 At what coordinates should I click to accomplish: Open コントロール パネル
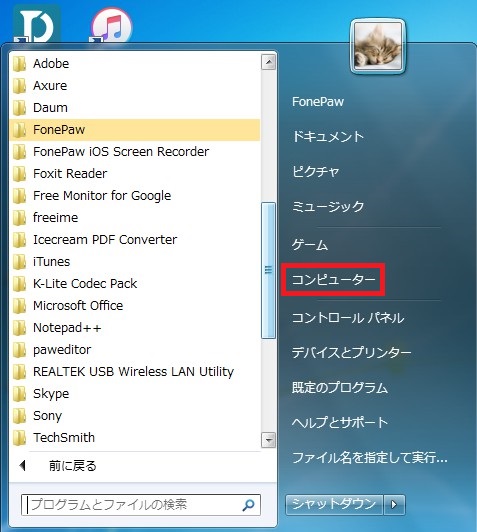[x=348, y=318]
